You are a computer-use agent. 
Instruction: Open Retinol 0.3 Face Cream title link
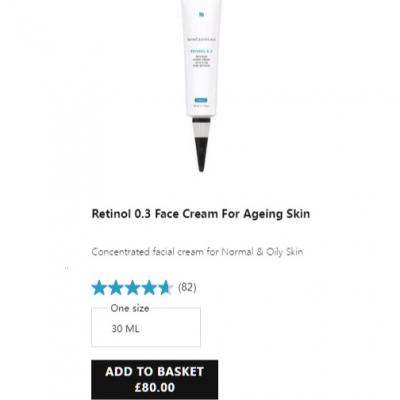pos(201,214)
